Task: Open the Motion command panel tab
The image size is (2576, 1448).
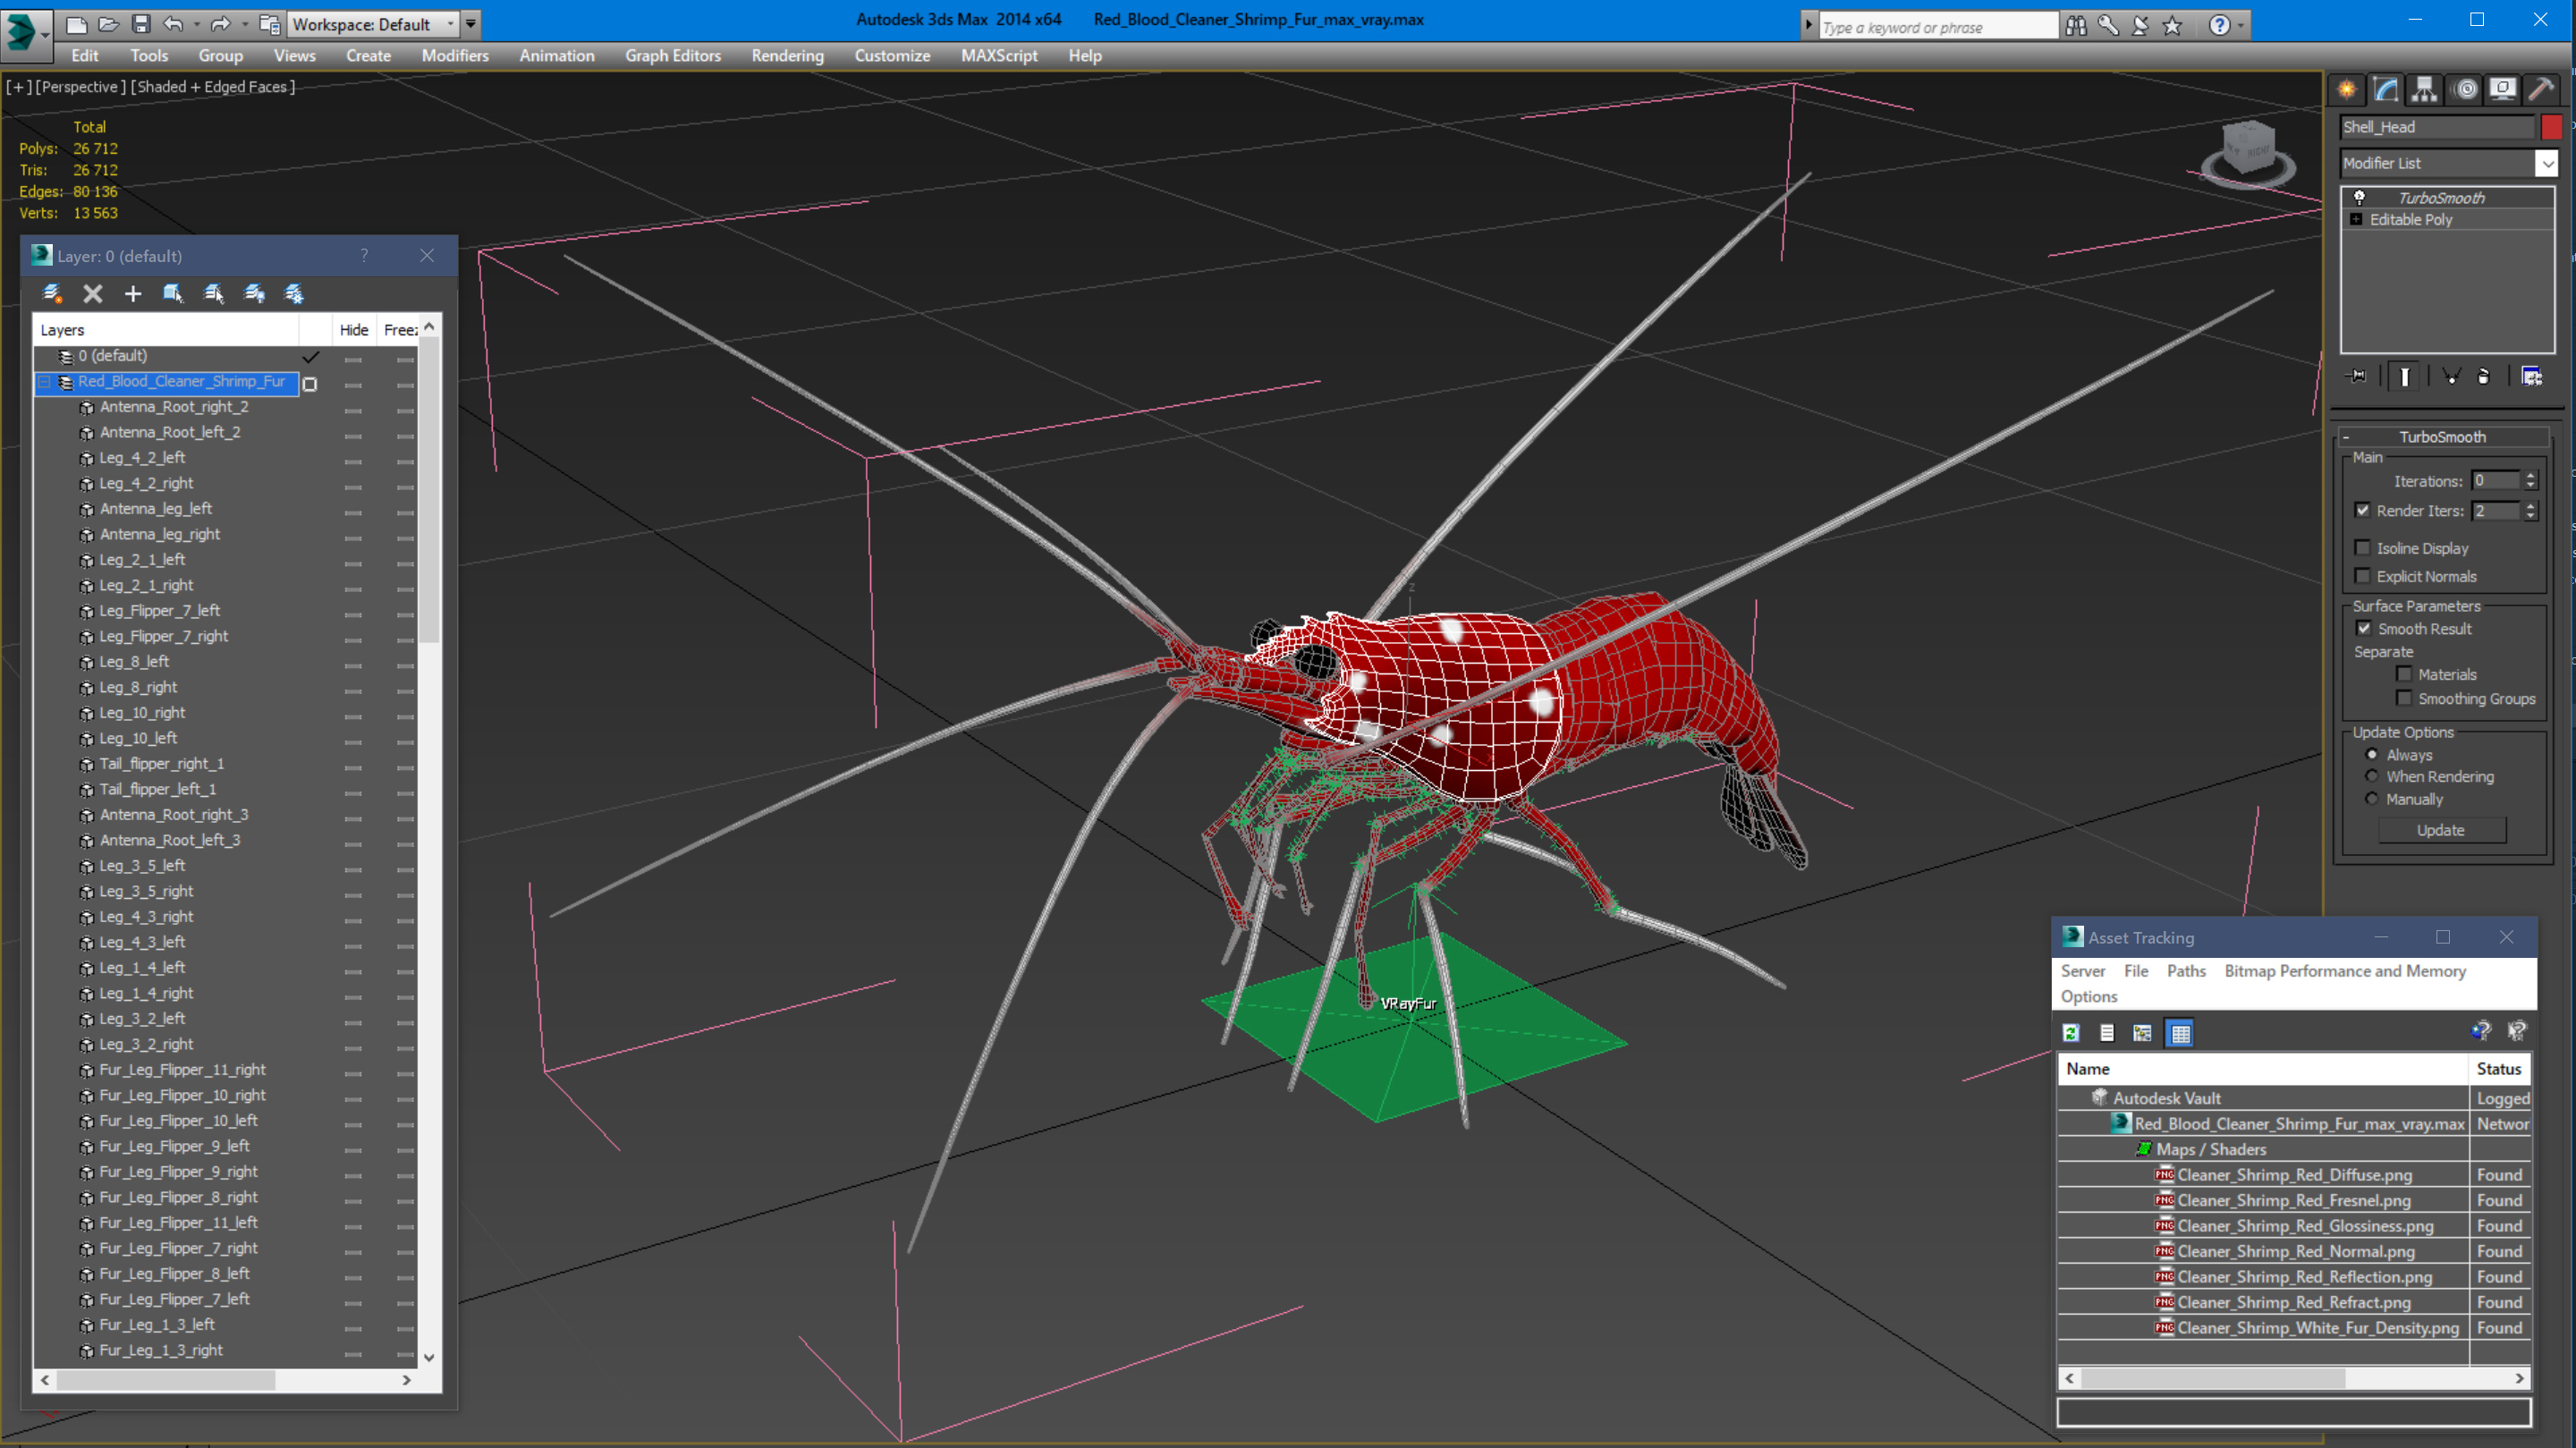Action: click(2466, 90)
